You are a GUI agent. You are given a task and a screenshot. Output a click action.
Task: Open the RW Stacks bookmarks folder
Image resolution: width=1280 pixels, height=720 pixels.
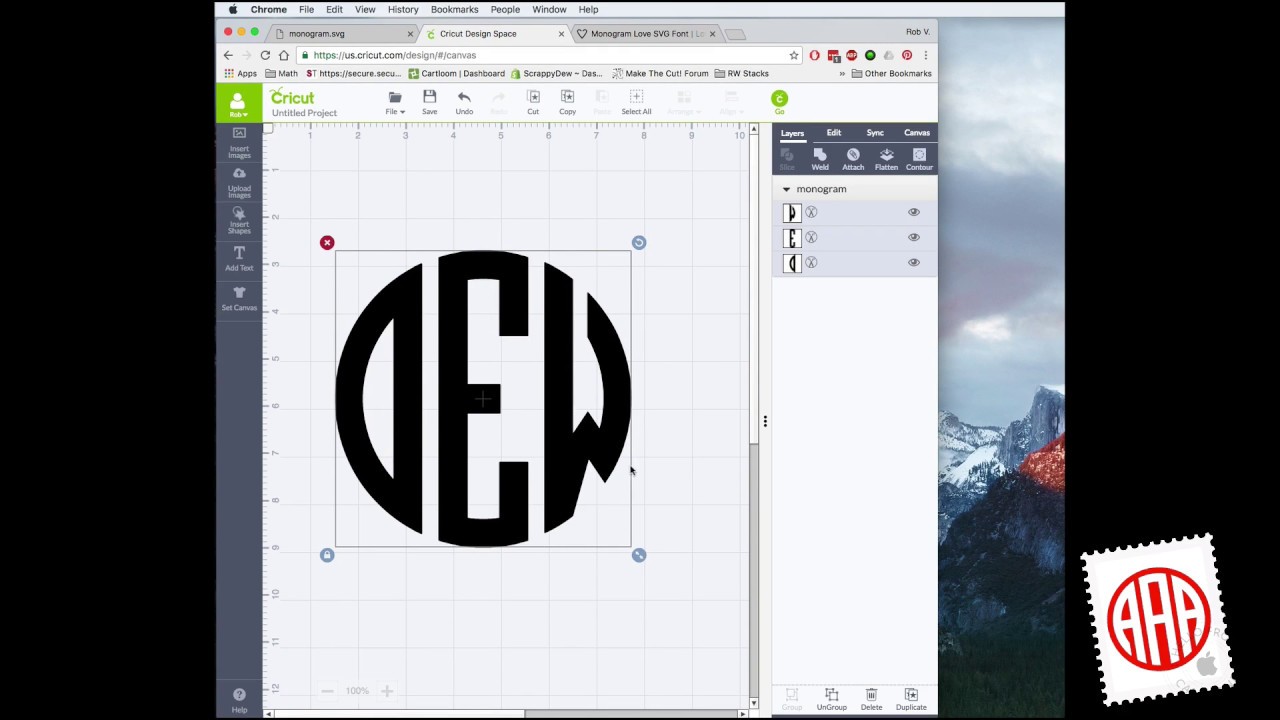742,74
